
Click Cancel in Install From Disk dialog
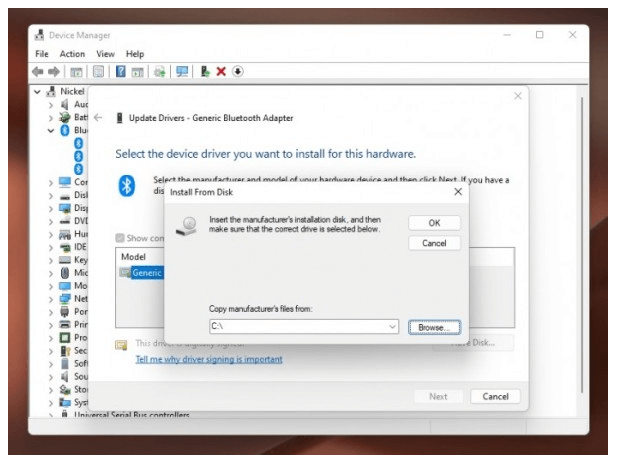[434, 243]
